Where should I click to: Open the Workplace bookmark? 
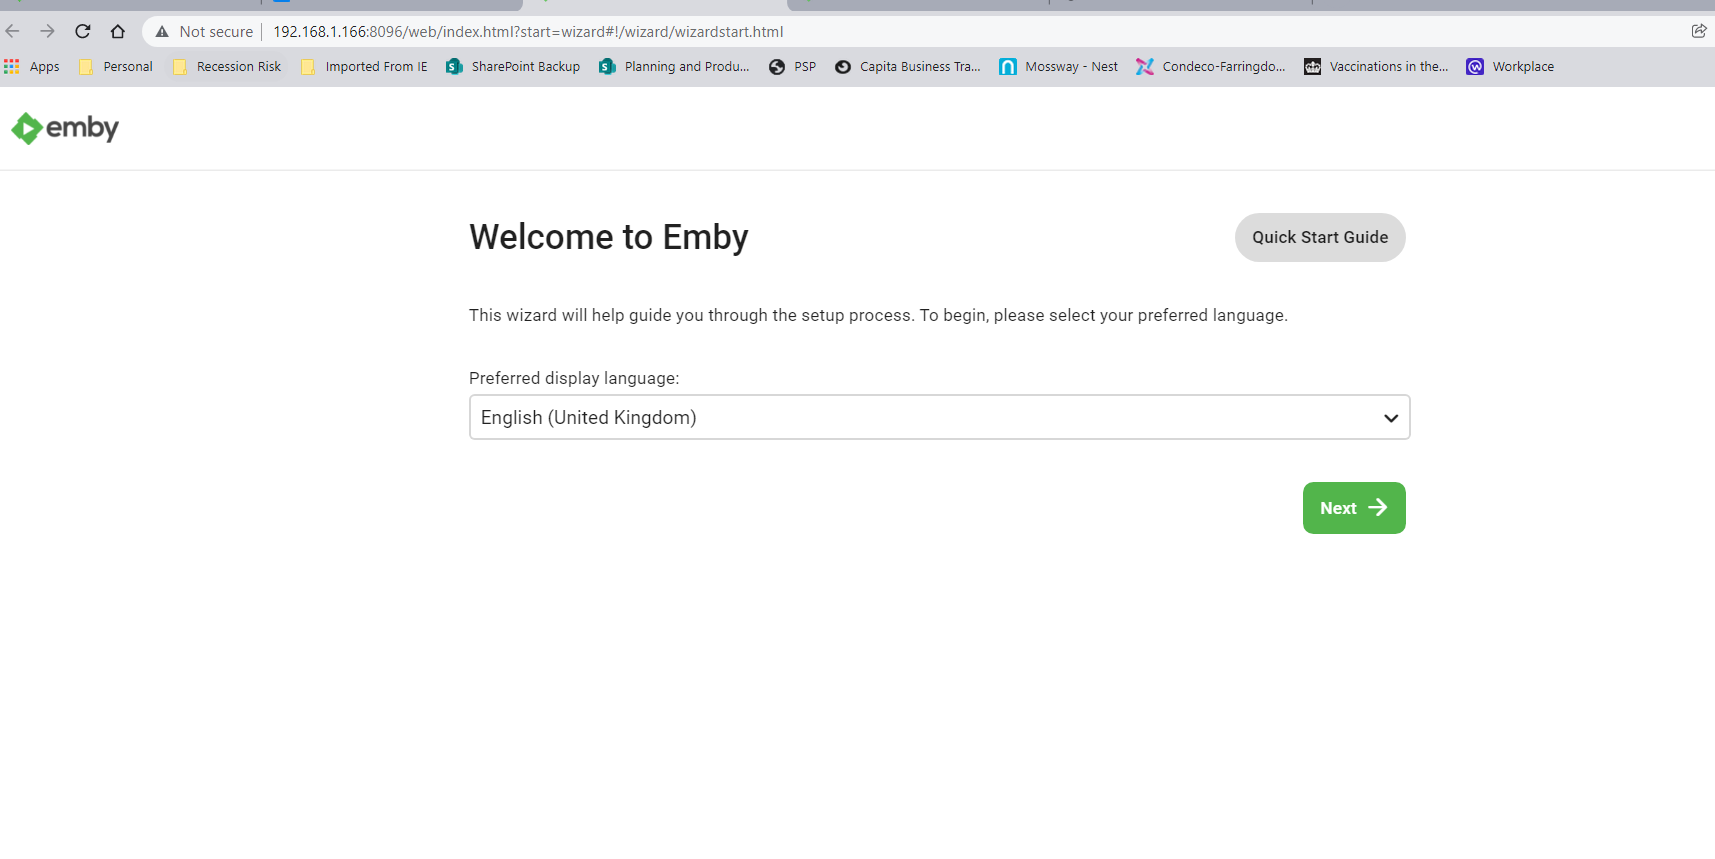(1510, 67)
